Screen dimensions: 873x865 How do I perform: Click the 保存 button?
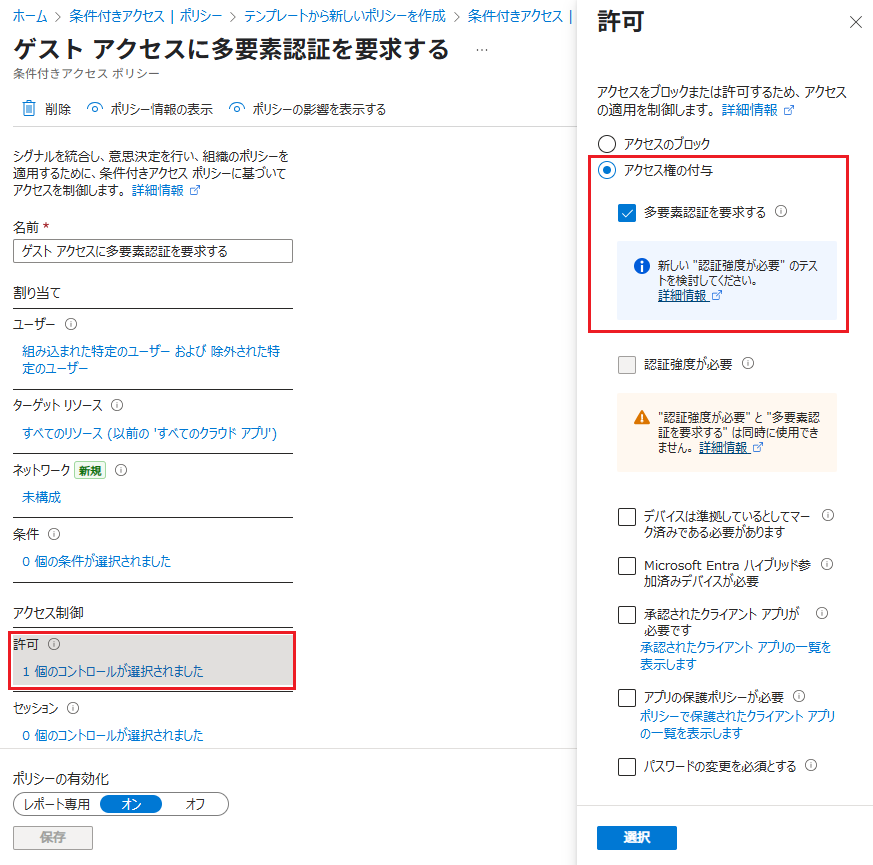point(53,837)
